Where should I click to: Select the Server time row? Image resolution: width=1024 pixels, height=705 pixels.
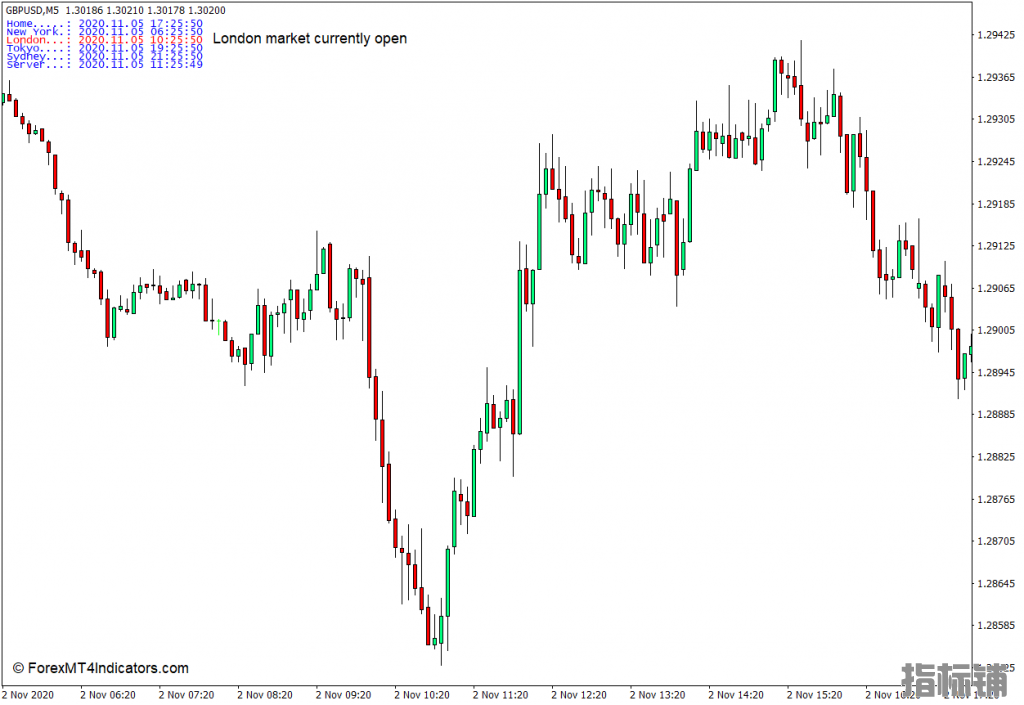[x=104, y=64]
